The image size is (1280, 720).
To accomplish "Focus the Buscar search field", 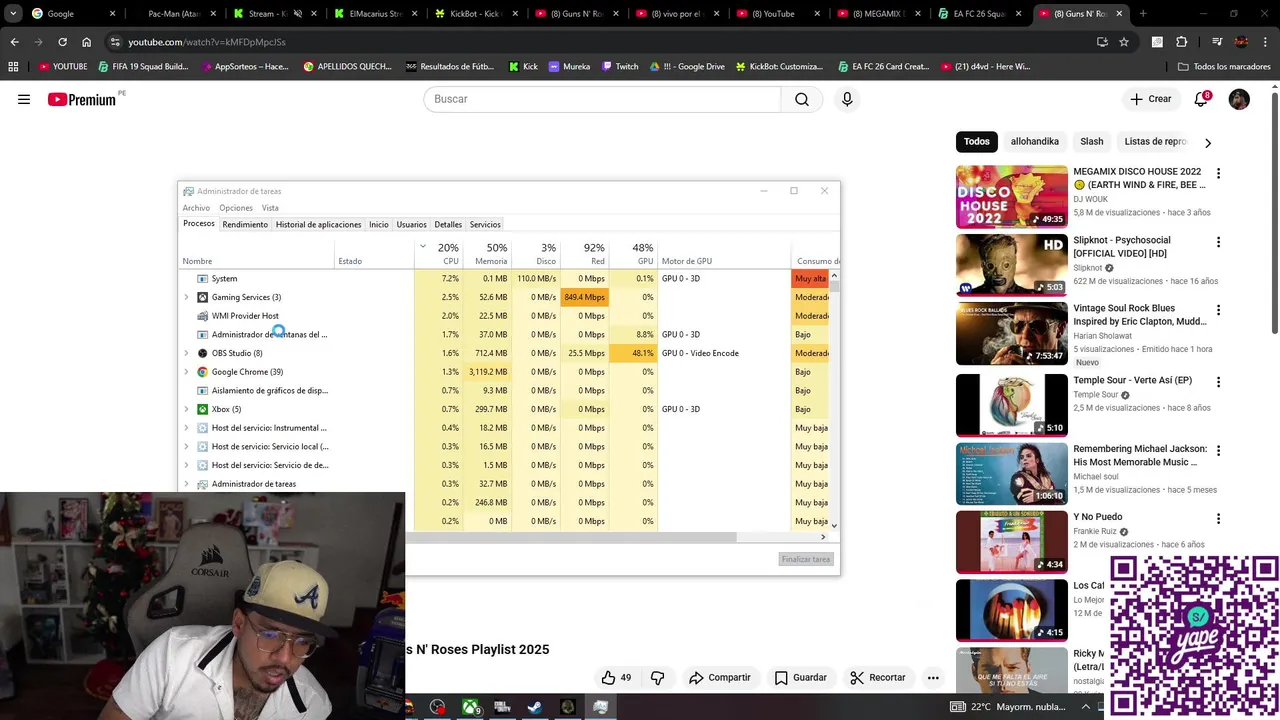I will [602, 99].
